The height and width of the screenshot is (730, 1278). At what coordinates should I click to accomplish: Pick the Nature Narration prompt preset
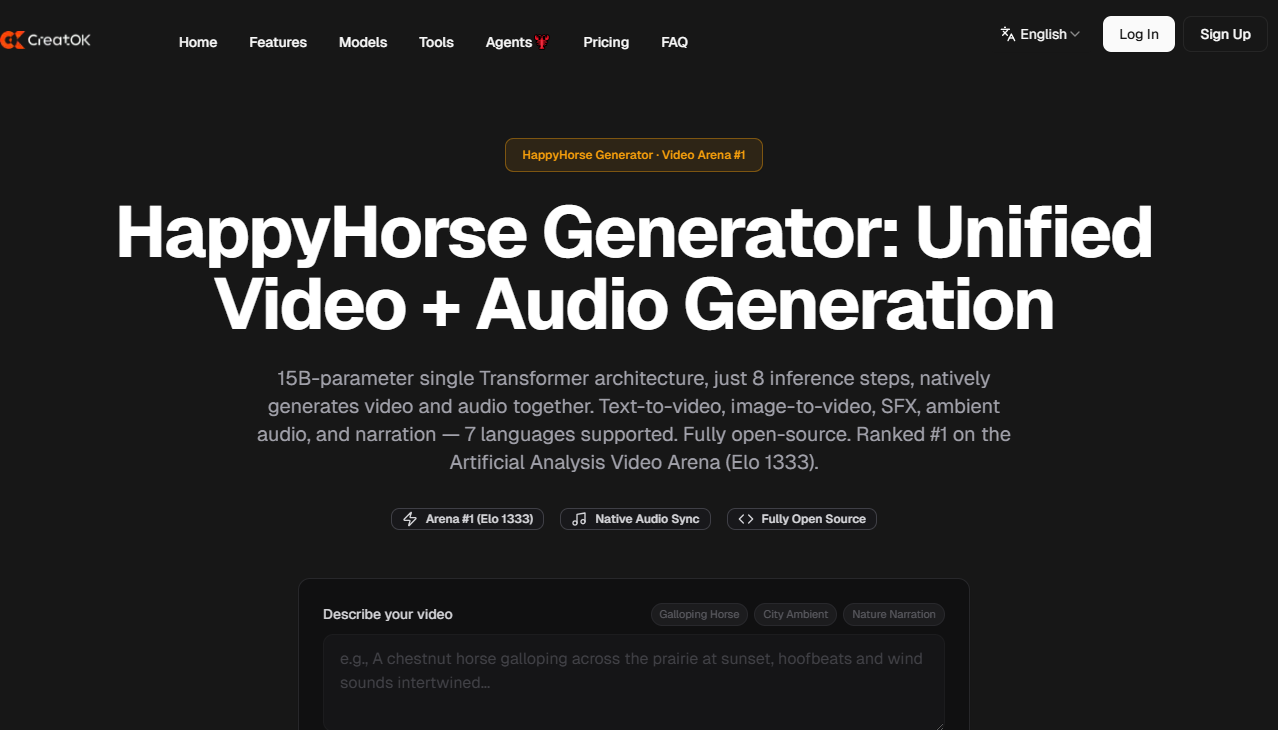pyautogui.click(x=893, y=614)
